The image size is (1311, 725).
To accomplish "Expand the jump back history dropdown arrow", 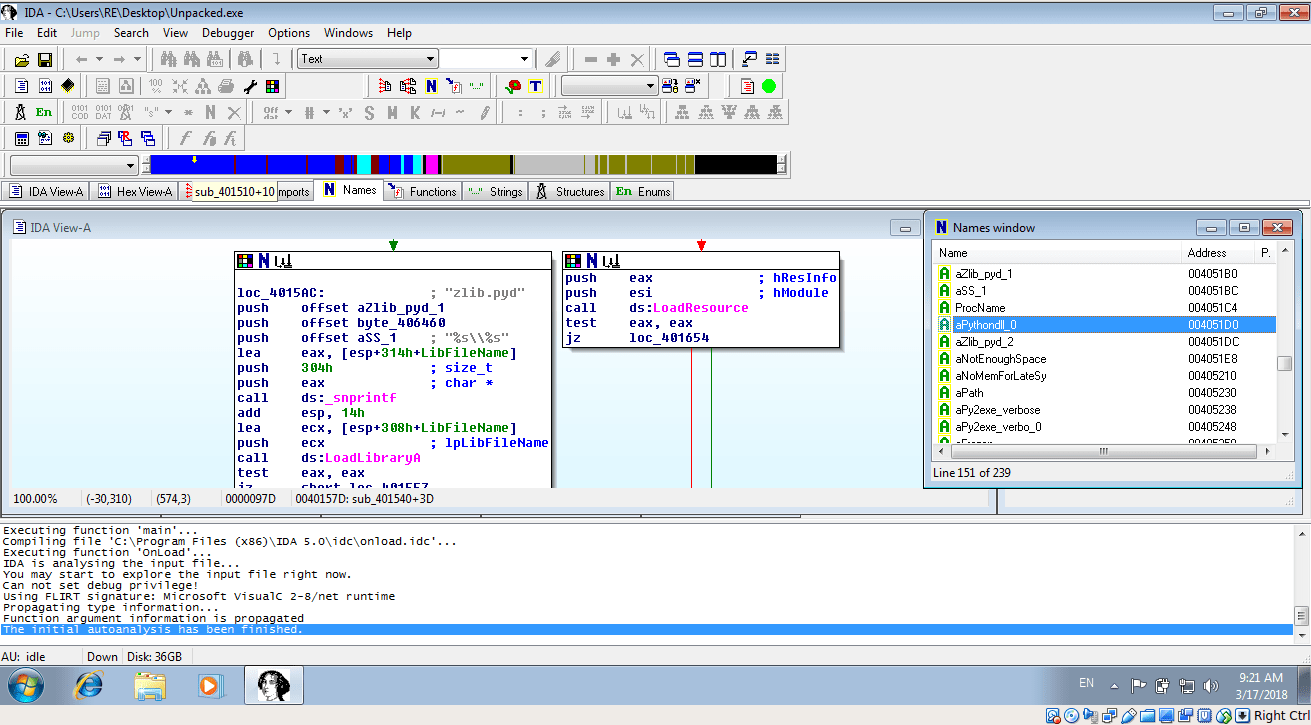I will [99, 60].
